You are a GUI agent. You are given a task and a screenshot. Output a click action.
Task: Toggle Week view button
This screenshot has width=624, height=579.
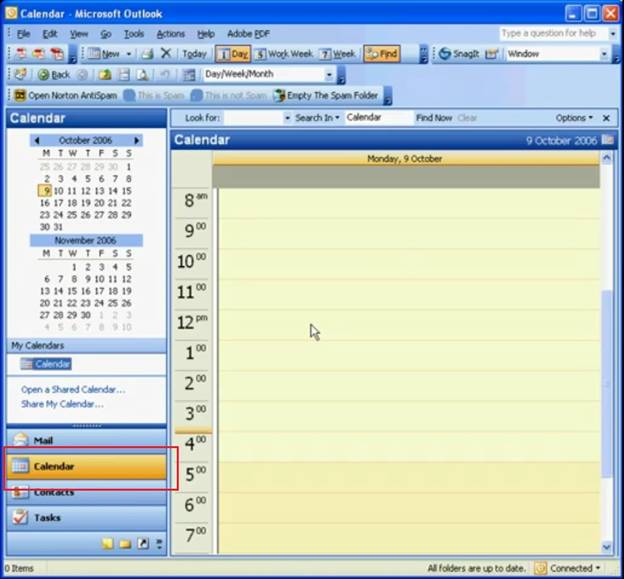[x=337, y=54]
